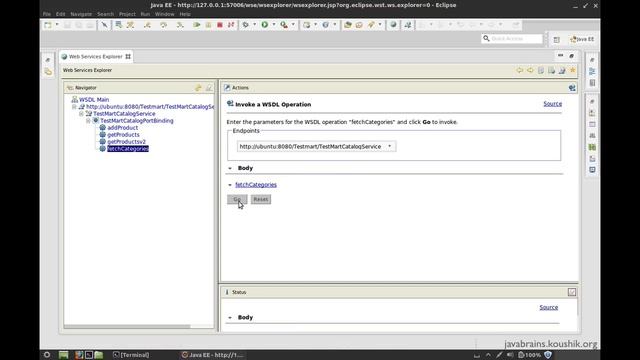Open the Properties view icon in right trim

click(592, 124)
